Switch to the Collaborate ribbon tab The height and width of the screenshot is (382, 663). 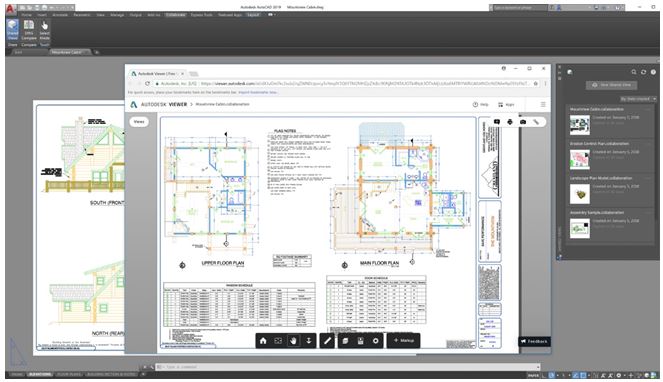coord(175,15)
